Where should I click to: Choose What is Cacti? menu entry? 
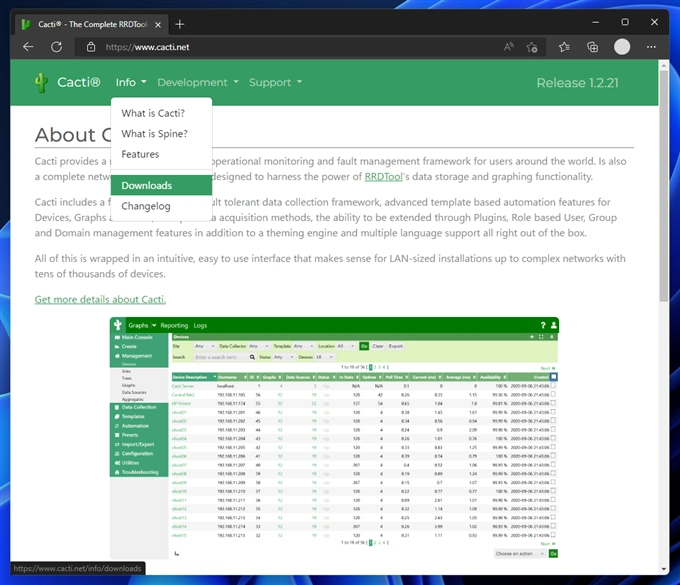click(161, 113)
